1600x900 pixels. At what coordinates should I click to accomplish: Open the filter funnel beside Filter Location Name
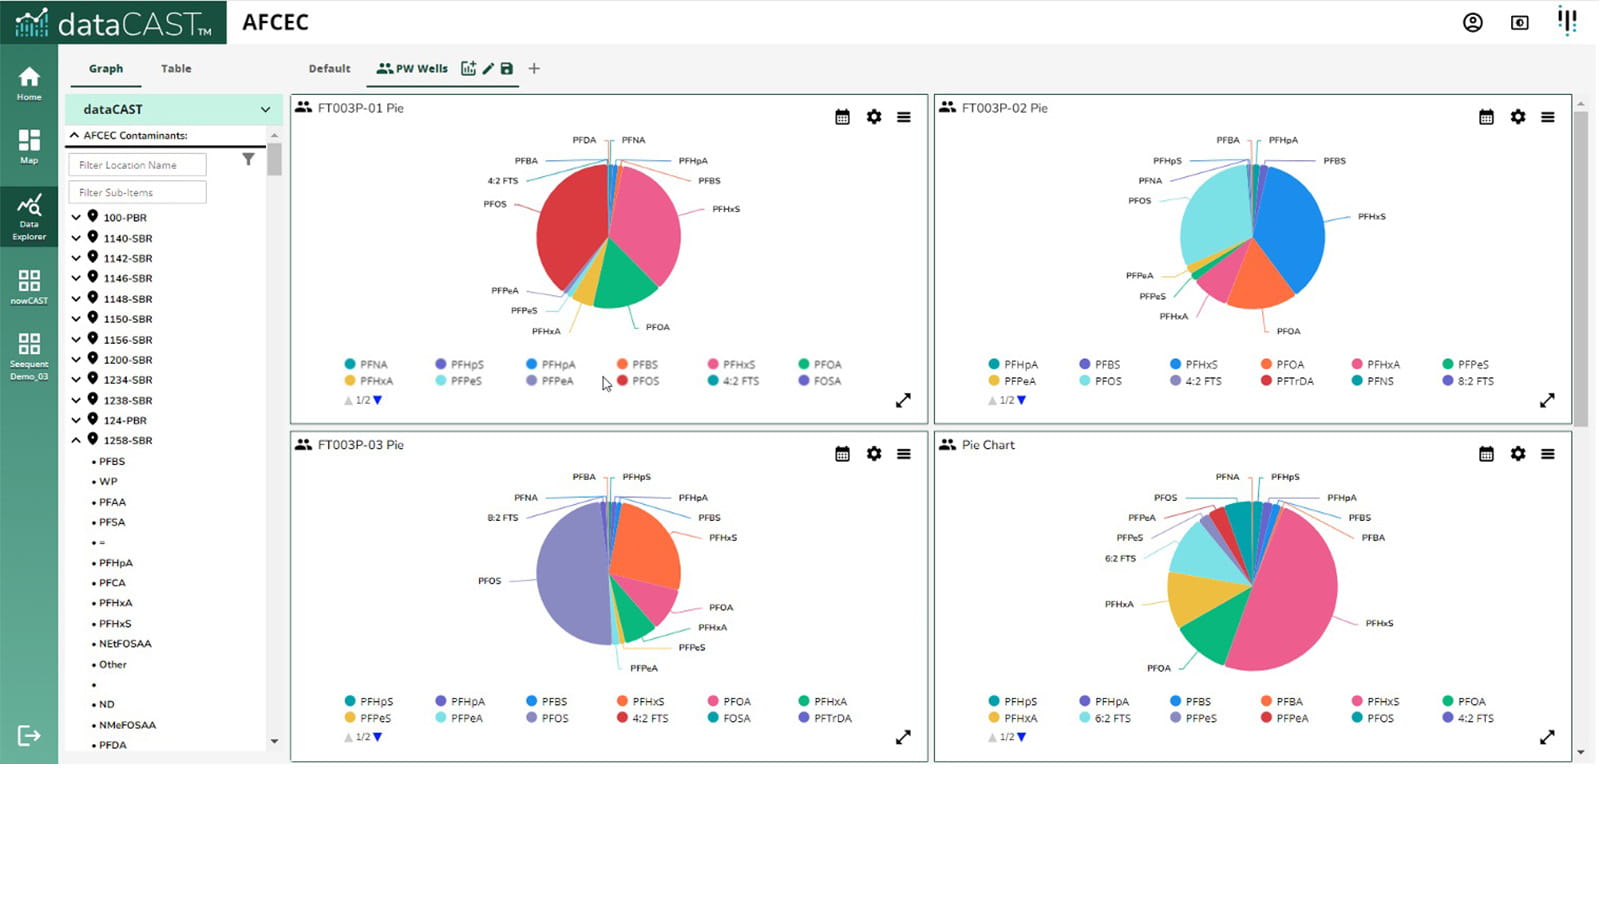click(x=248, y=158)
